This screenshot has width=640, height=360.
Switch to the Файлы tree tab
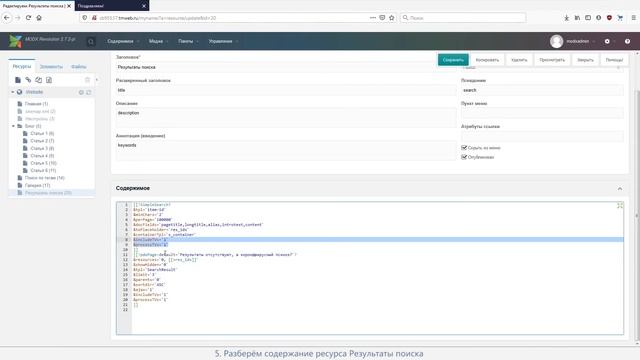(78, 66)
